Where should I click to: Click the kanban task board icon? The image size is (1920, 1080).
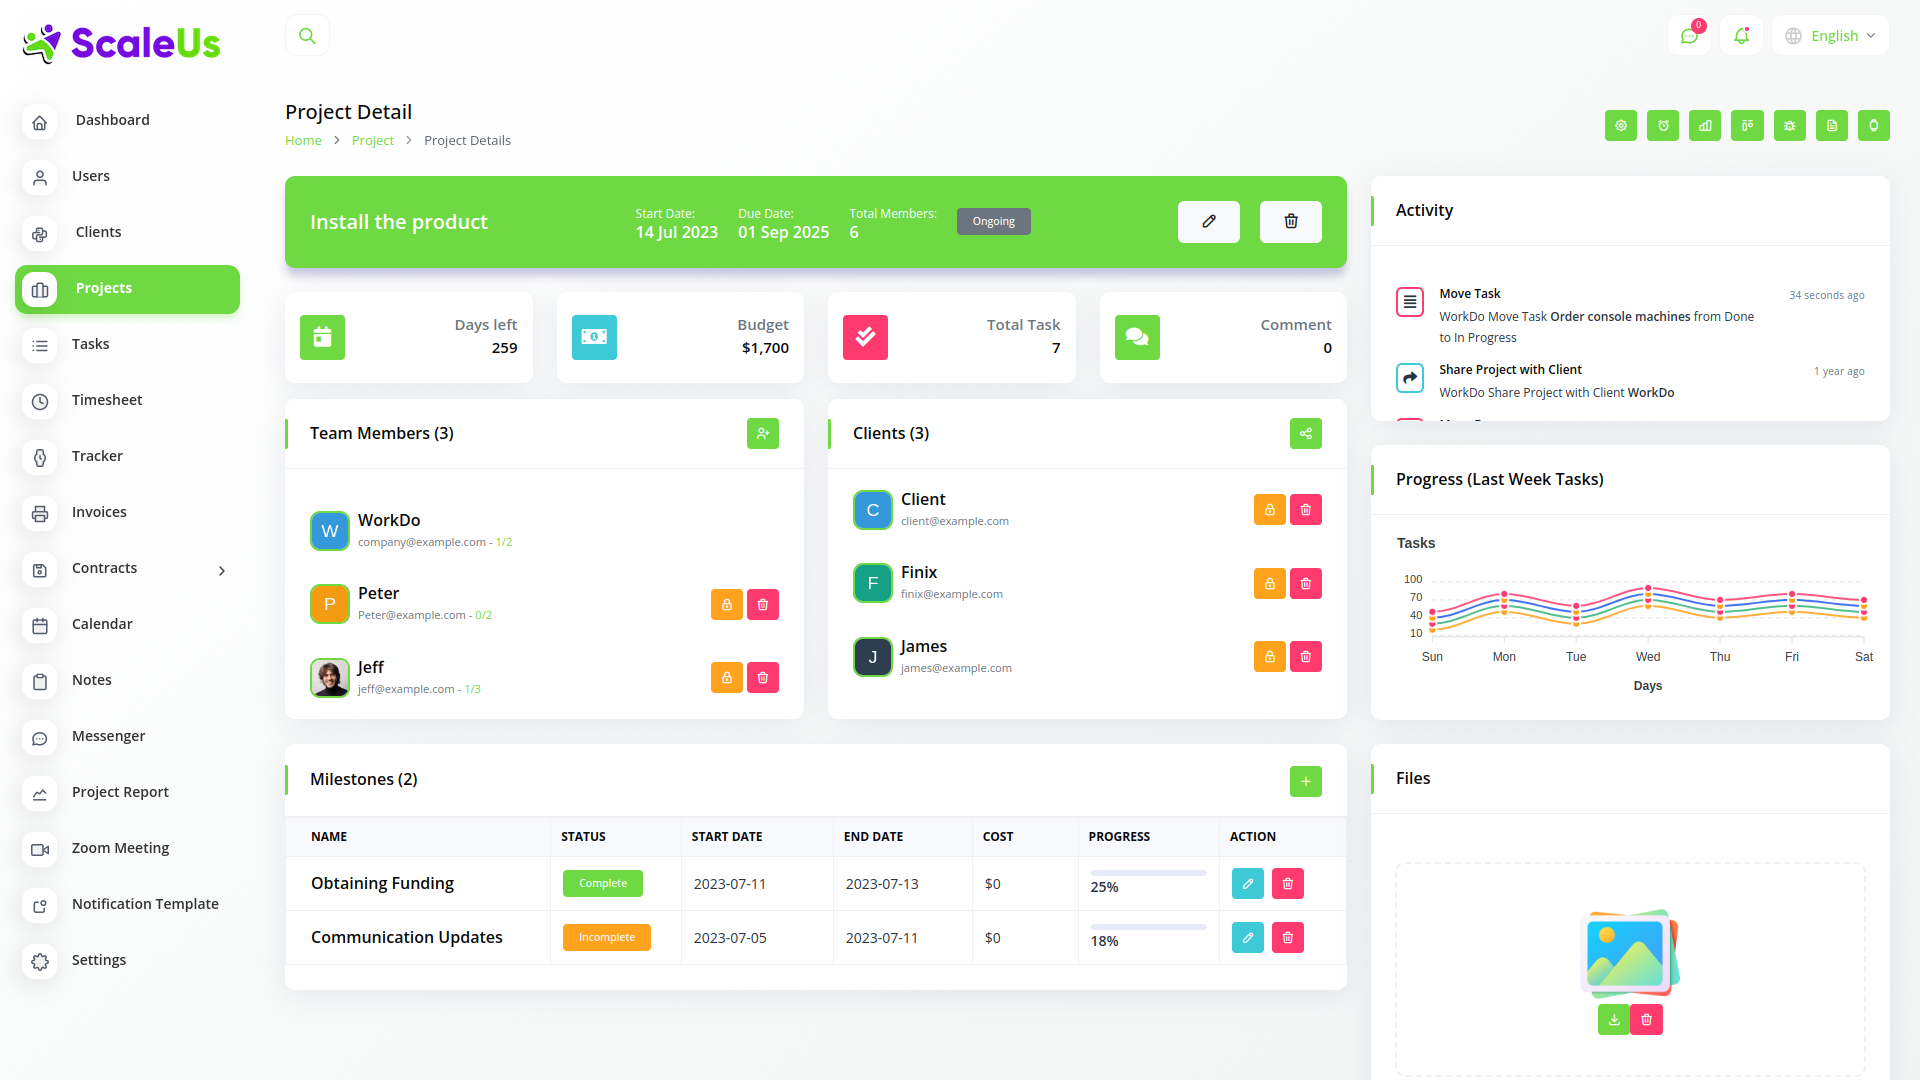pyautogui.click(x=1747, y=126)
